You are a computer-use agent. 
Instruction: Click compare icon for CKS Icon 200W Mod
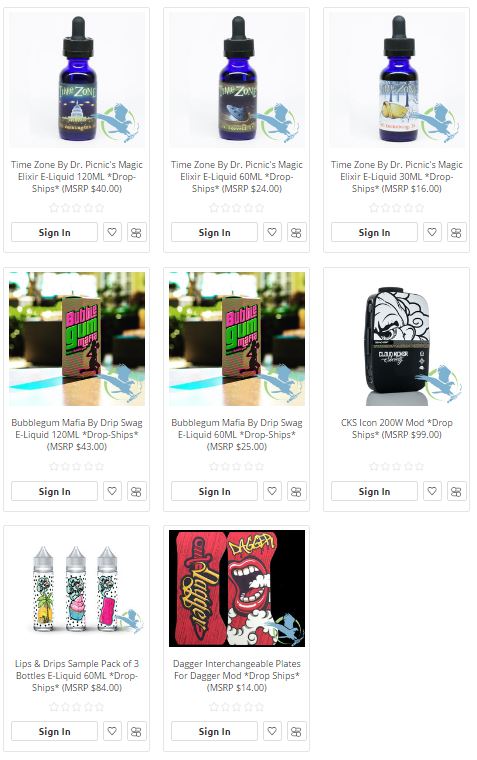click(456, 491)
